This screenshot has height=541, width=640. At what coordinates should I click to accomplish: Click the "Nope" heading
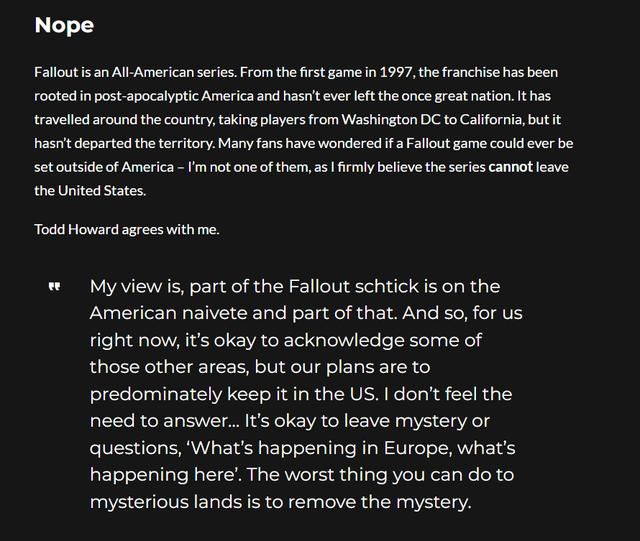pyautogui.click(x=64, y=25)
